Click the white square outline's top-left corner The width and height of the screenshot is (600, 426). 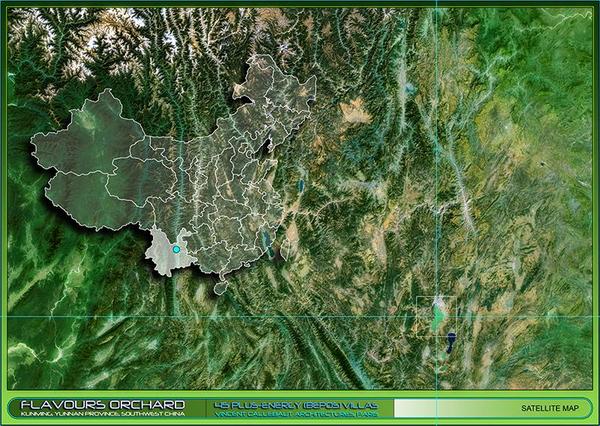point(418,298)
